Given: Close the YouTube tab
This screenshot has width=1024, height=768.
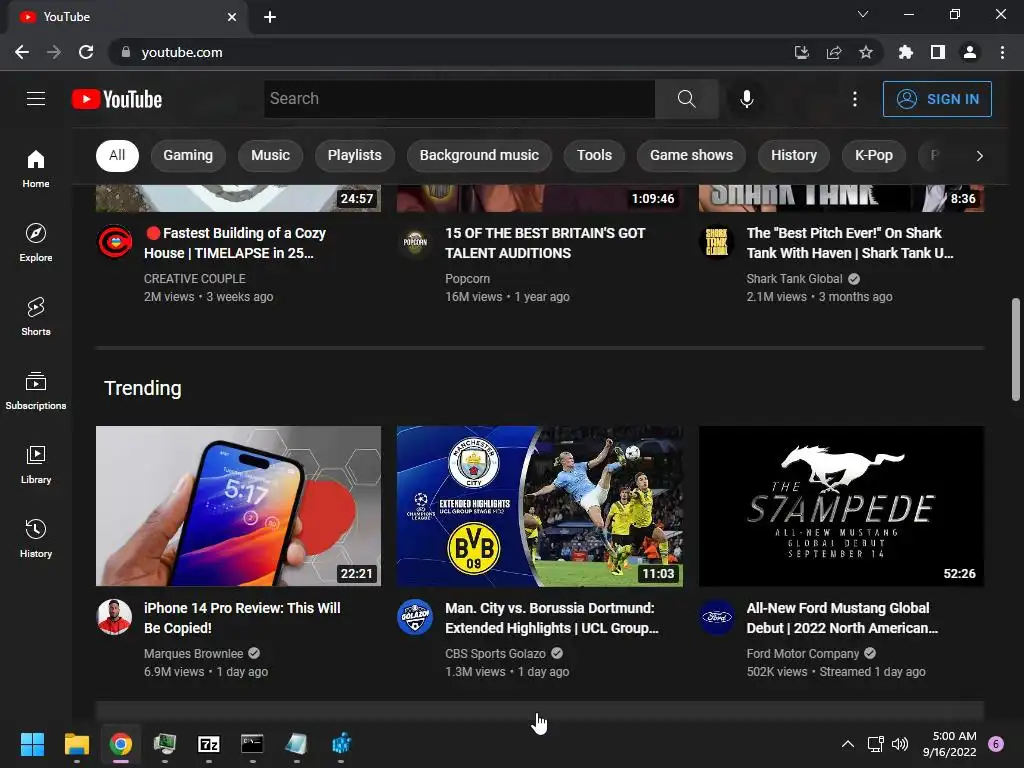Looking at the screenshot, I should coord(232,17).
